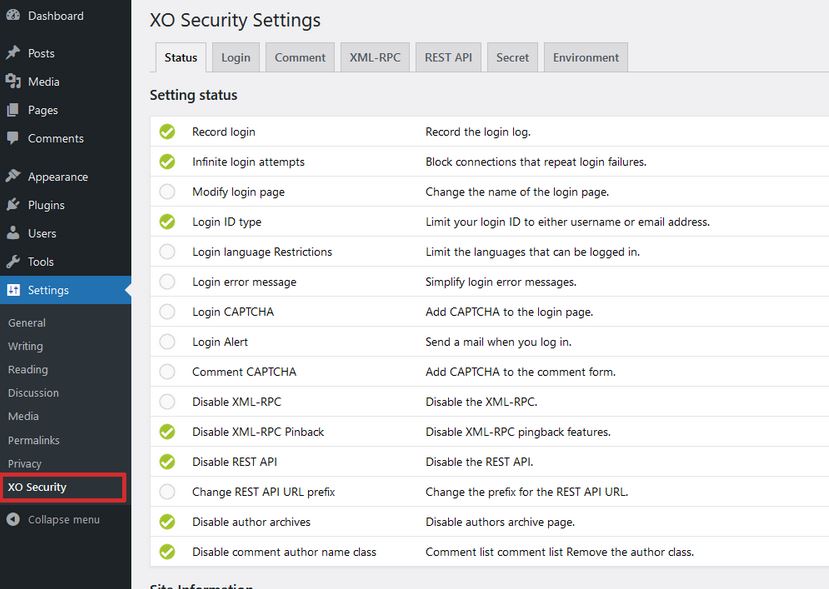829x589 pixels.
Task: Go to the Secret tab
Action: [x=512, y=57]
